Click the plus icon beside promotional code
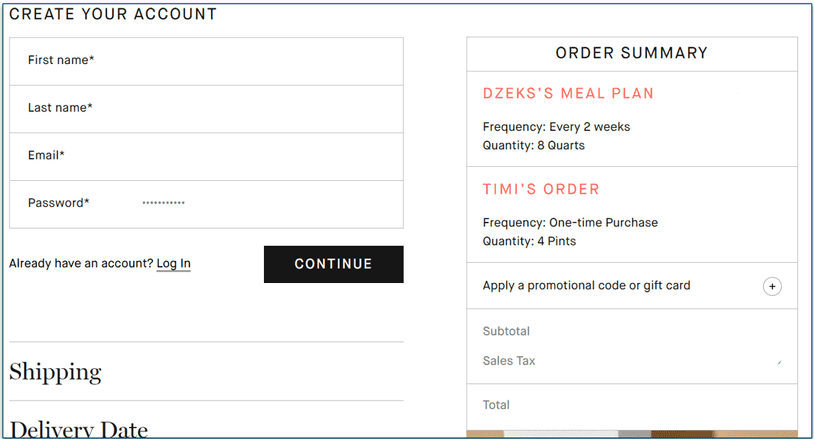The image size is (814, 439). click(x=772, y=286)
